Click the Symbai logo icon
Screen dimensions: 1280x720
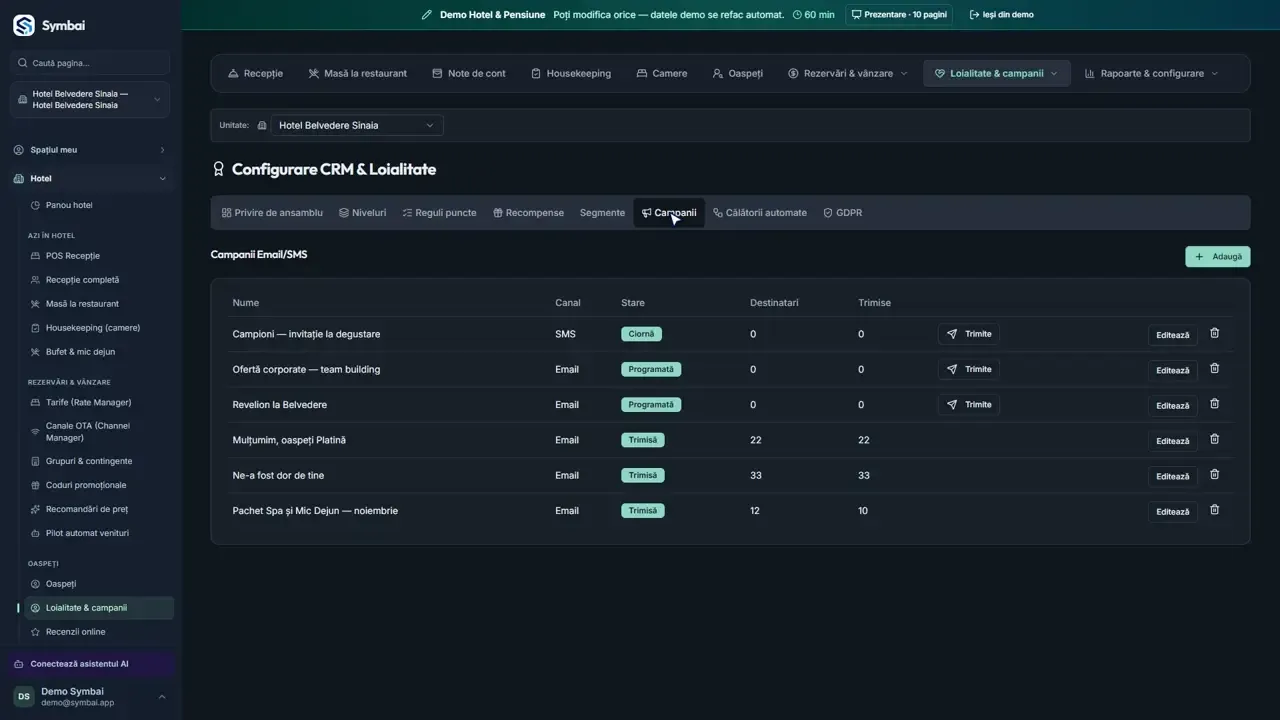pos(24,25)
